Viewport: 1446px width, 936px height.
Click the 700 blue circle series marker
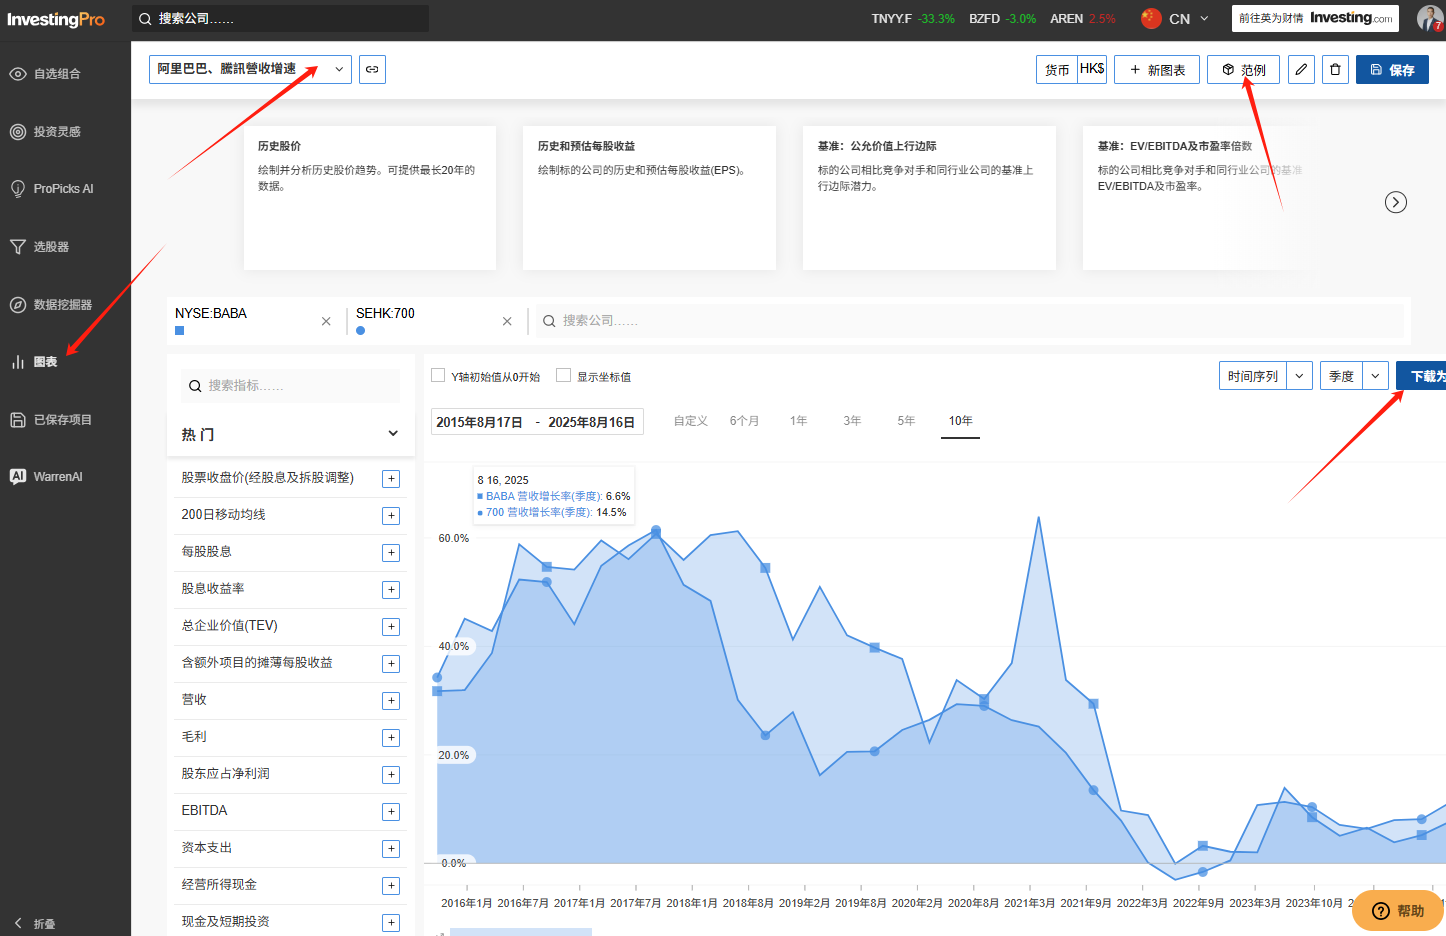[361, 331]
